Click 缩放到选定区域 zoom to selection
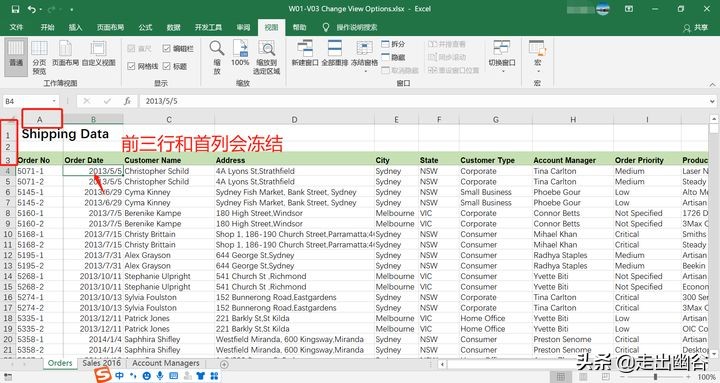 [266, 57]
